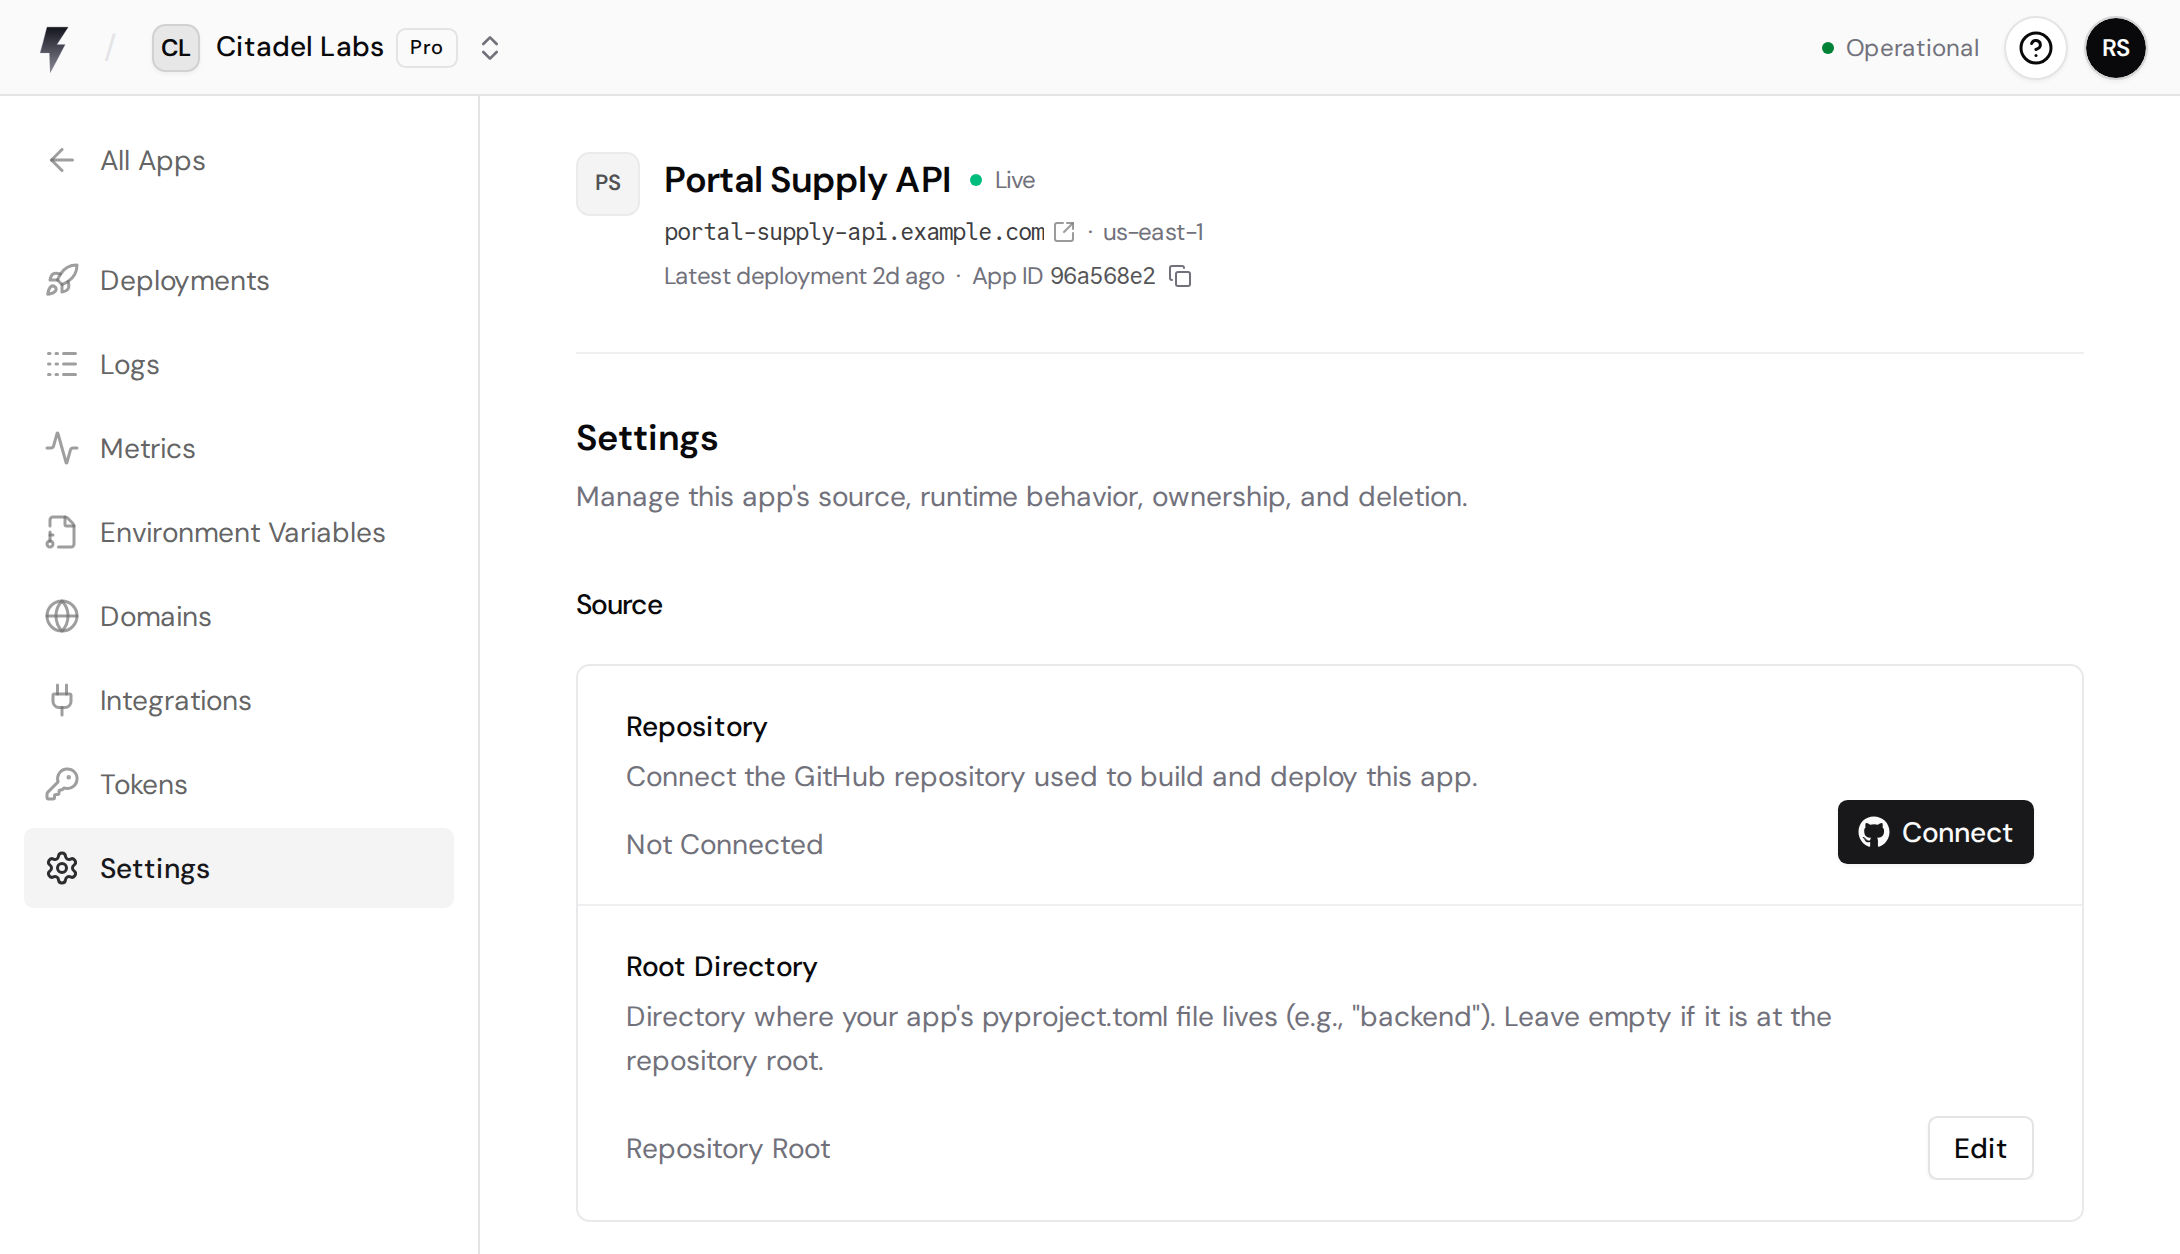Viewport: 2180px width, 1254px height.
Task: Click the Connect GitHub button
Action: tap(1935, 832)
